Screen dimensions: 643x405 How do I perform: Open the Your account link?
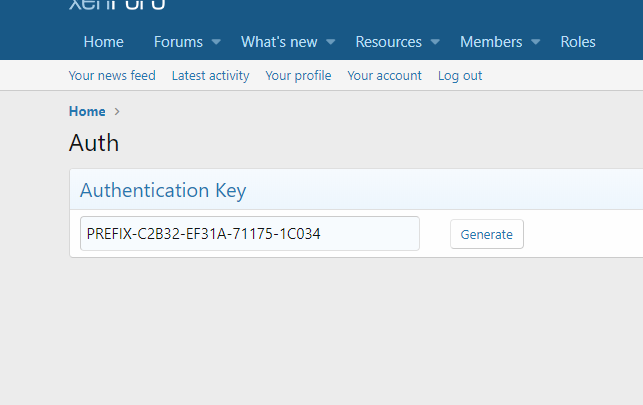pyautogui.click(x=384, y=76)
